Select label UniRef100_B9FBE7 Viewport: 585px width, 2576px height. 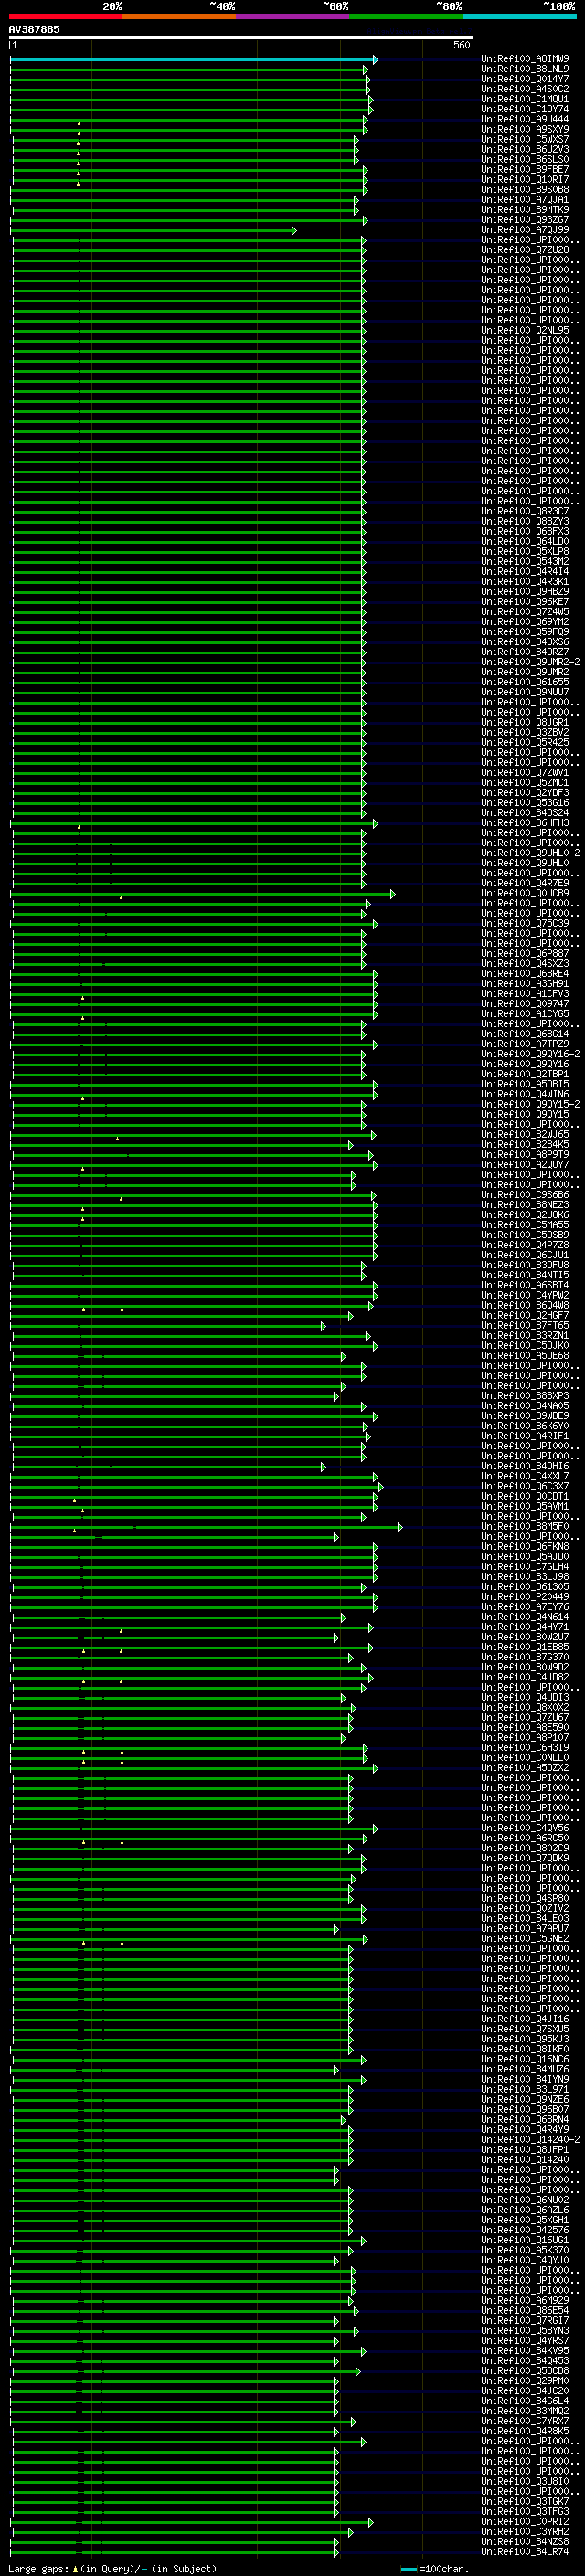click(525, 170)
